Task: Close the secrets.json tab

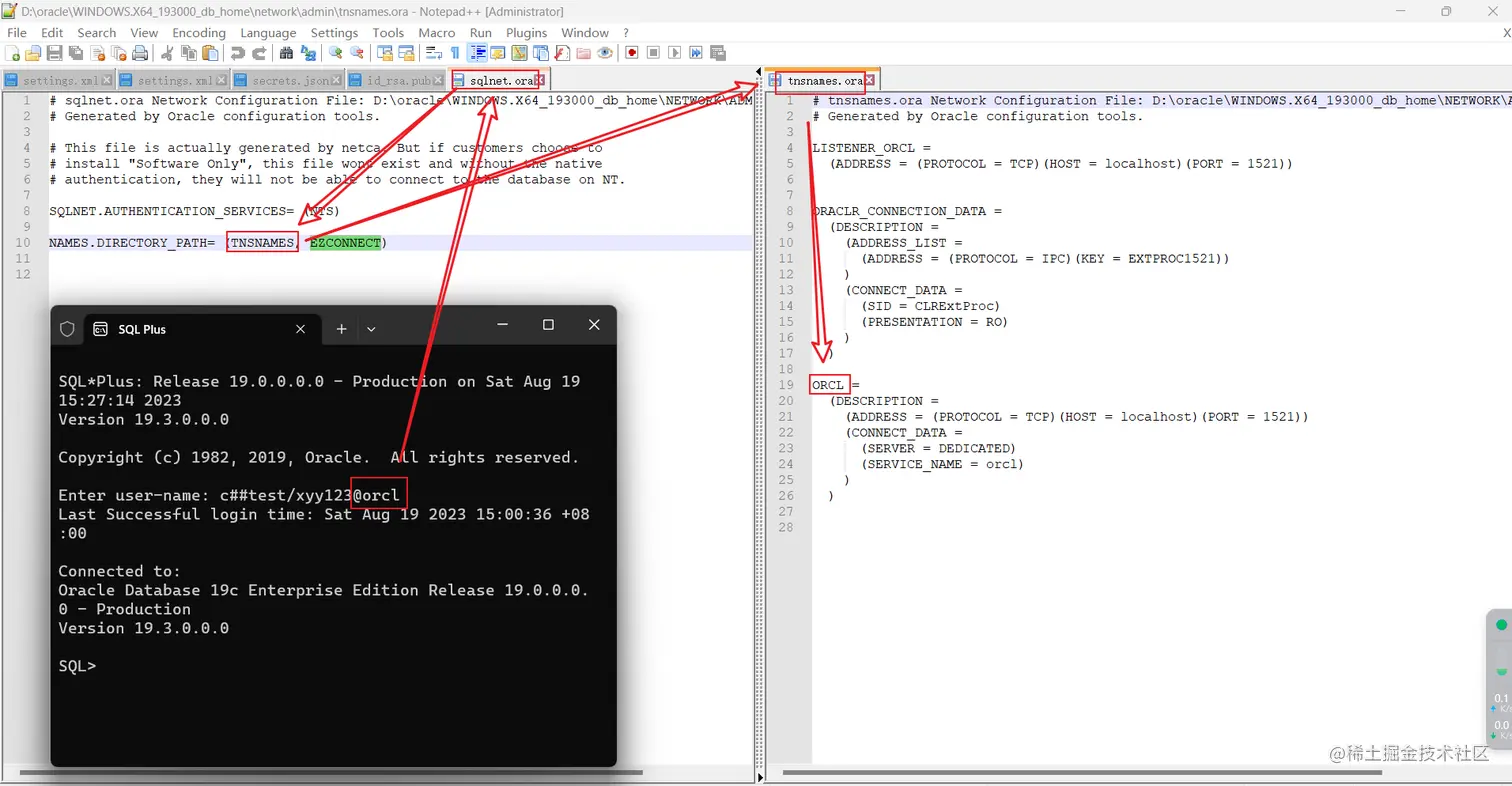Action: [x=337, y=80]
